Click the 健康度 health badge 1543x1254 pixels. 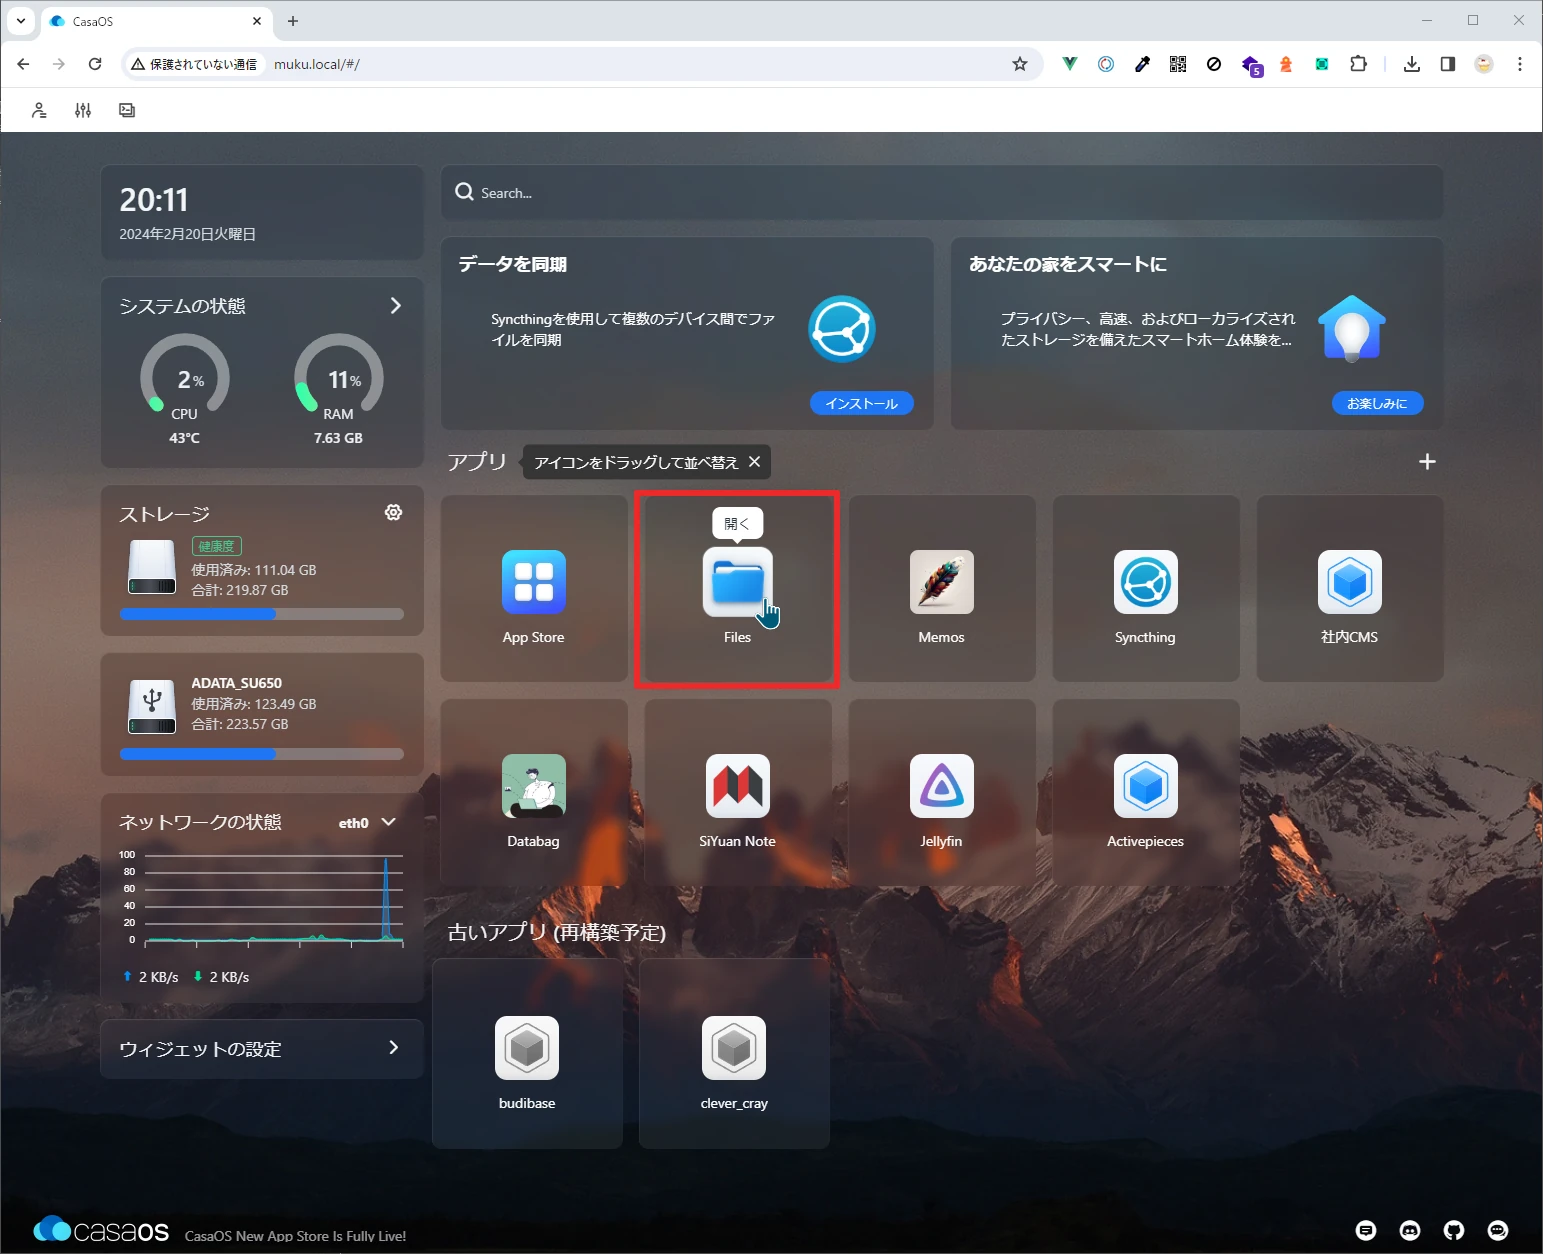click(217, 546)
